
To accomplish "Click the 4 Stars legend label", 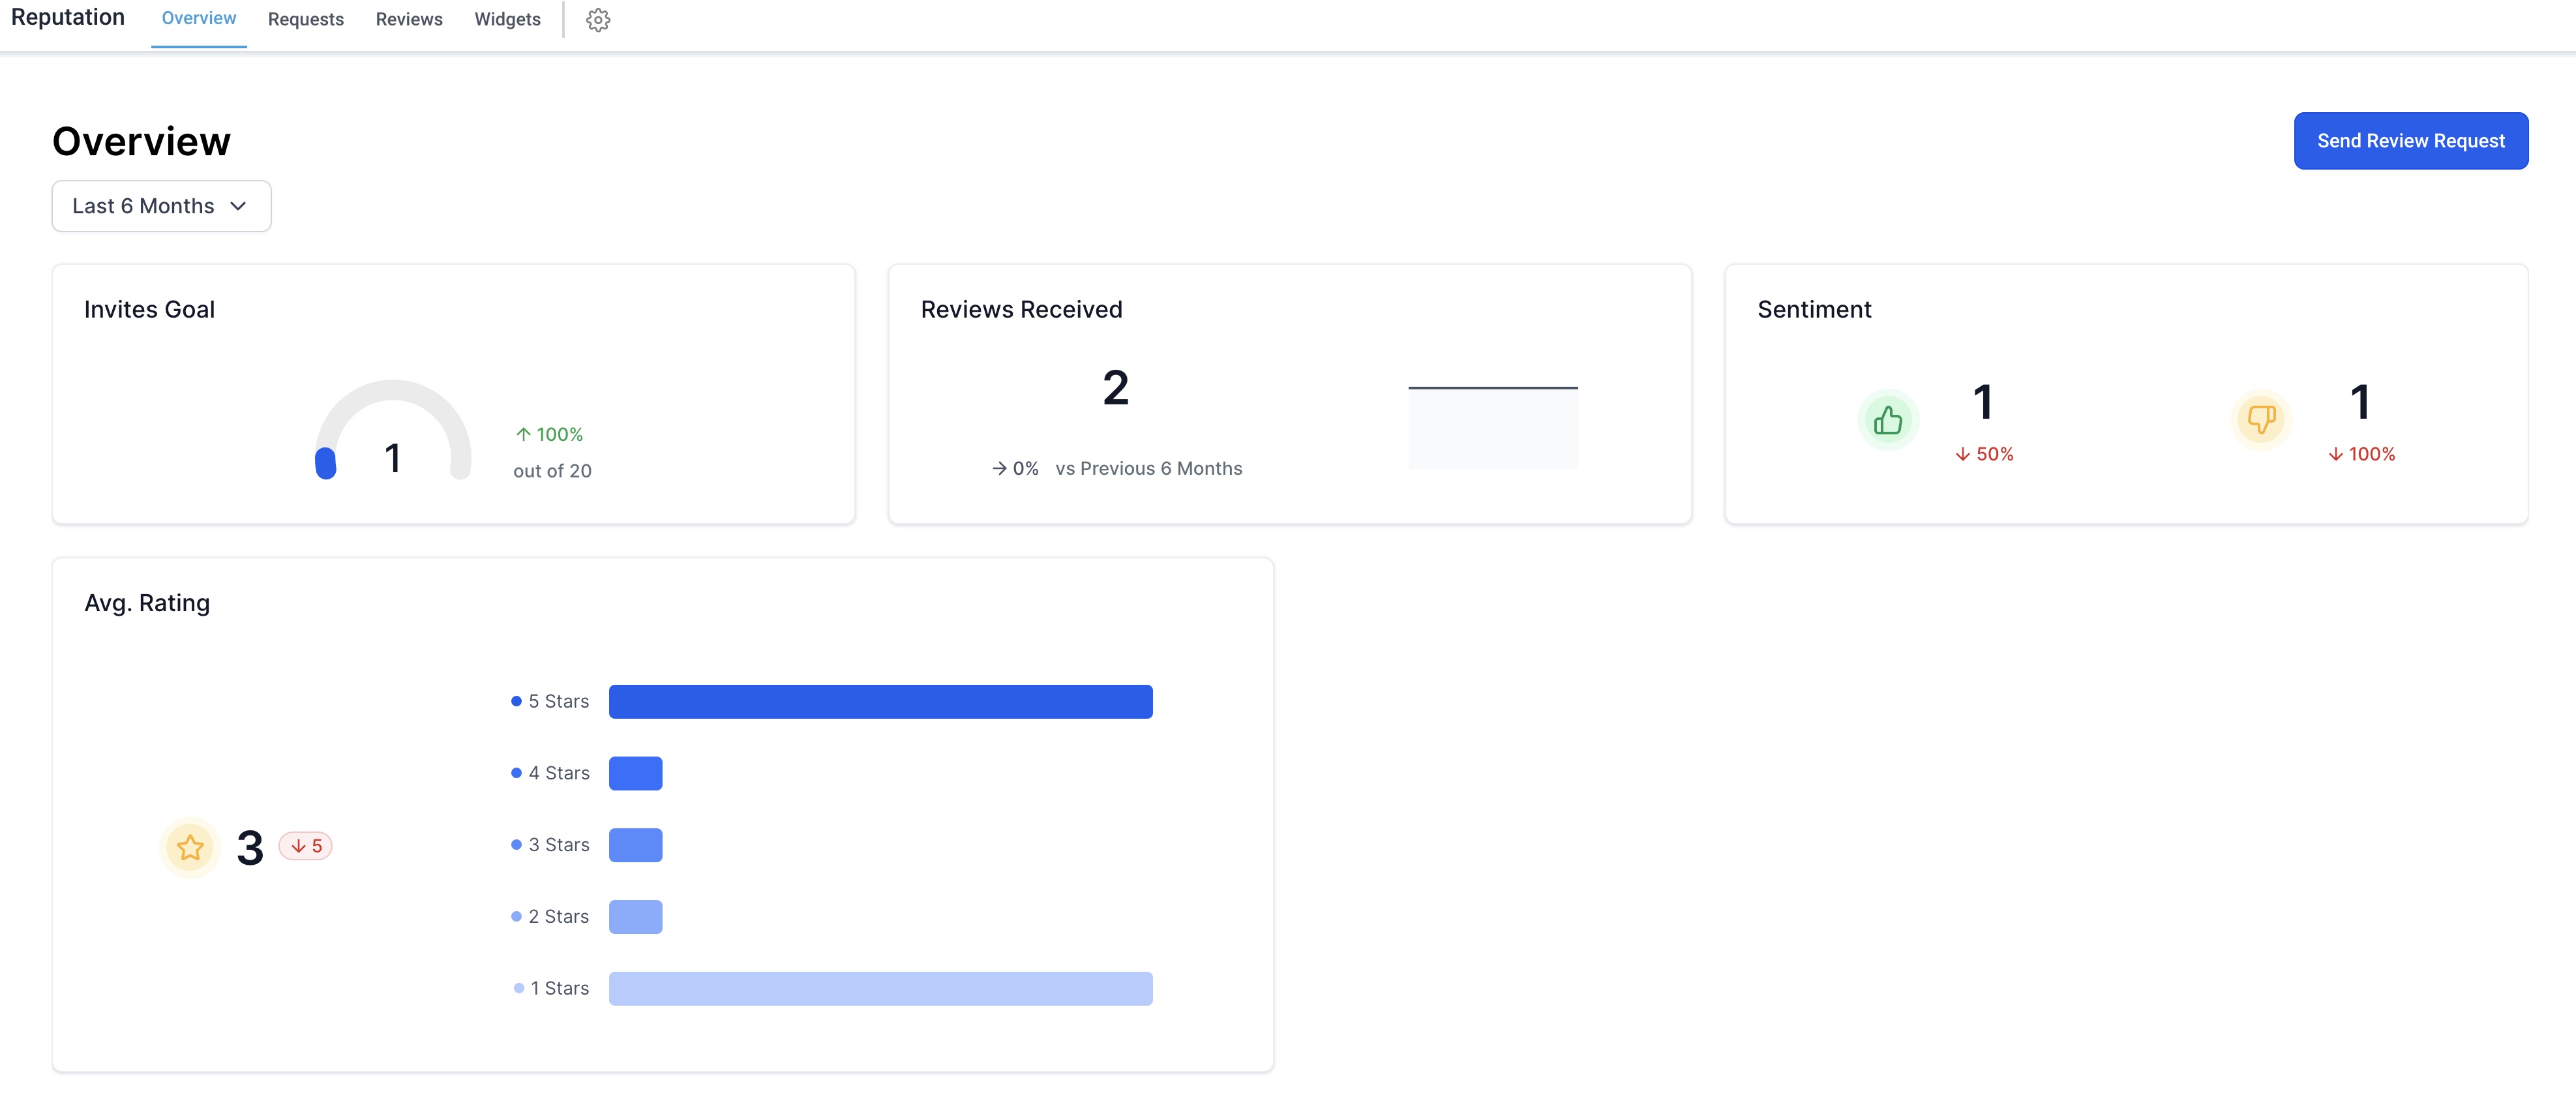I will pos(559,773).
